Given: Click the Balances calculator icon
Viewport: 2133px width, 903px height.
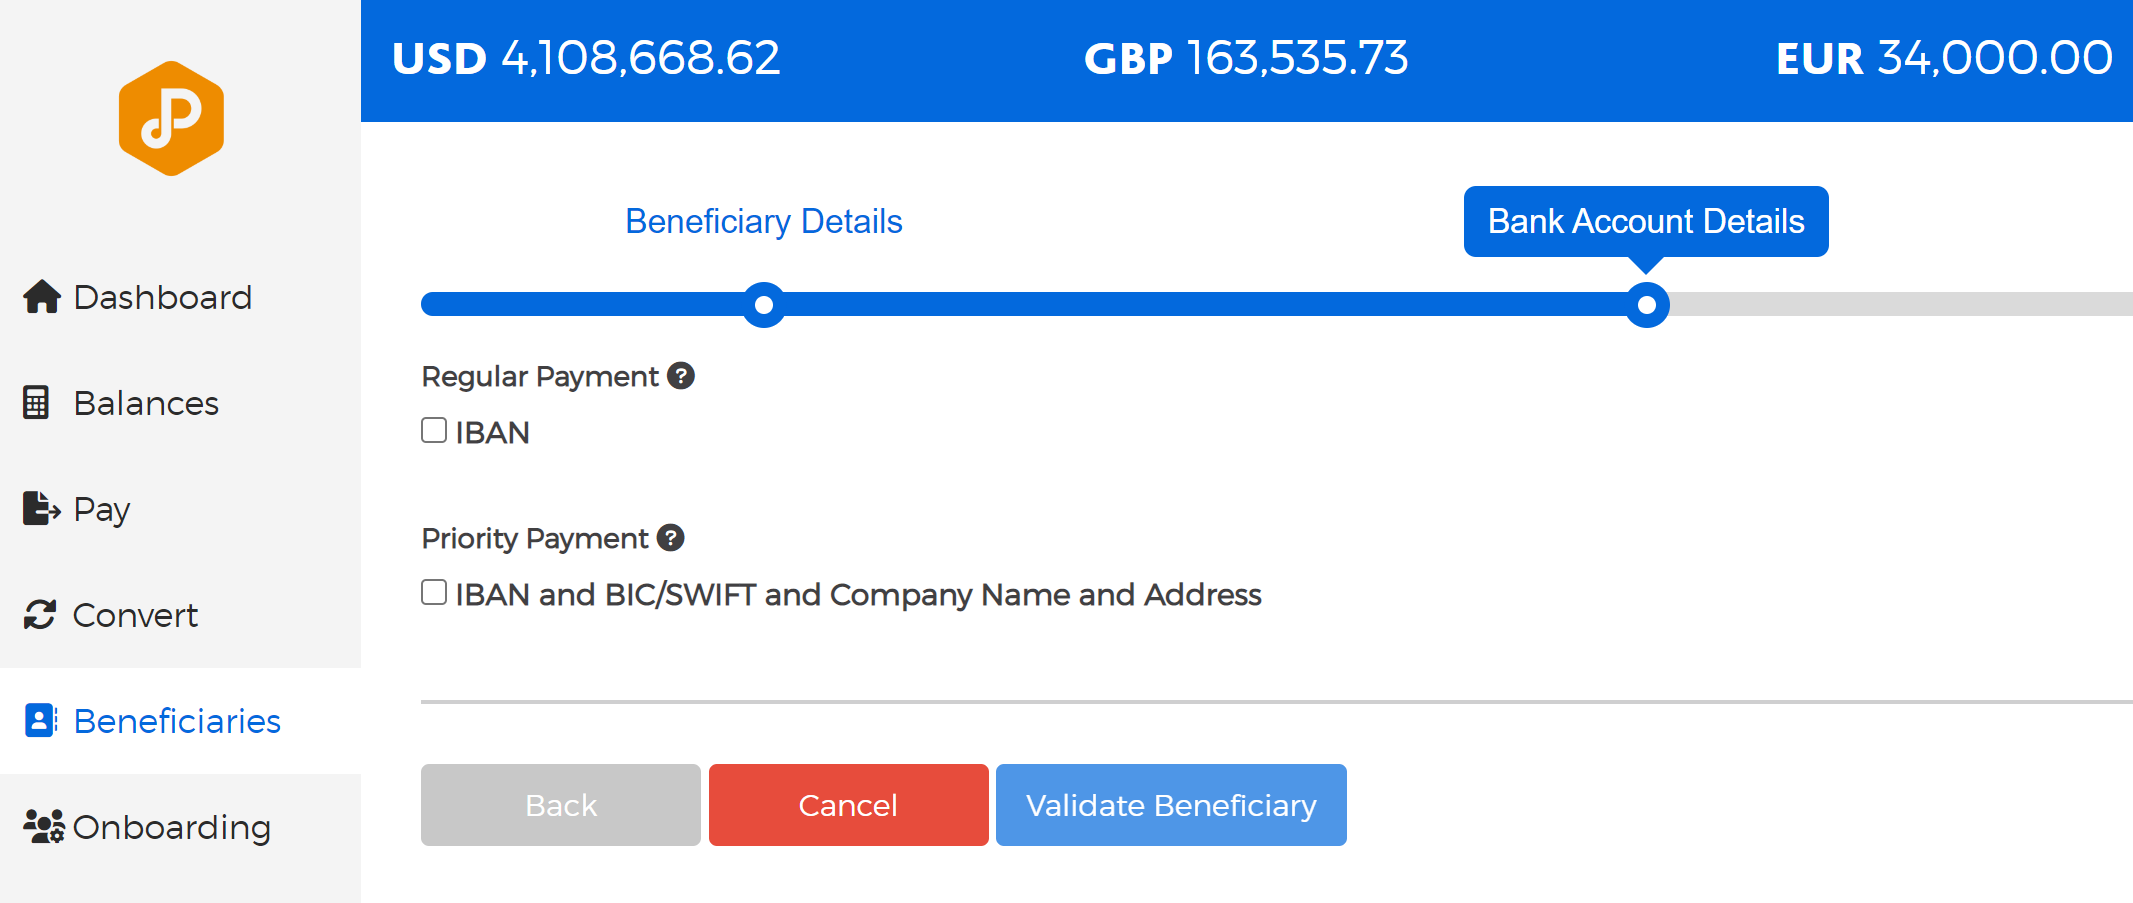Looking at the screenshot, I should click(36, 403).
